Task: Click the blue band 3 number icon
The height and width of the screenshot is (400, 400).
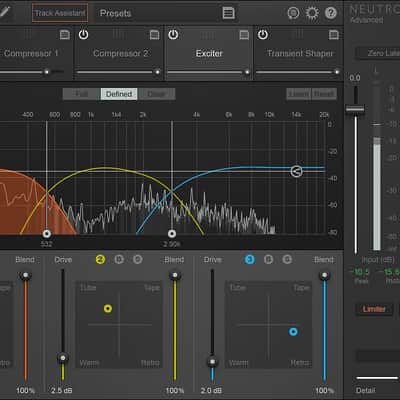Action: (250, 259)
